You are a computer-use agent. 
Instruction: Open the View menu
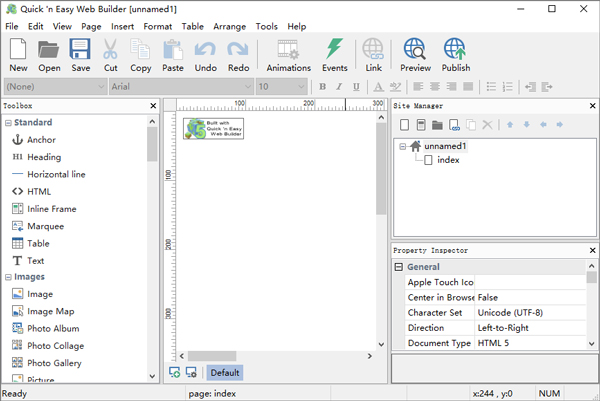tap(62, 26)
